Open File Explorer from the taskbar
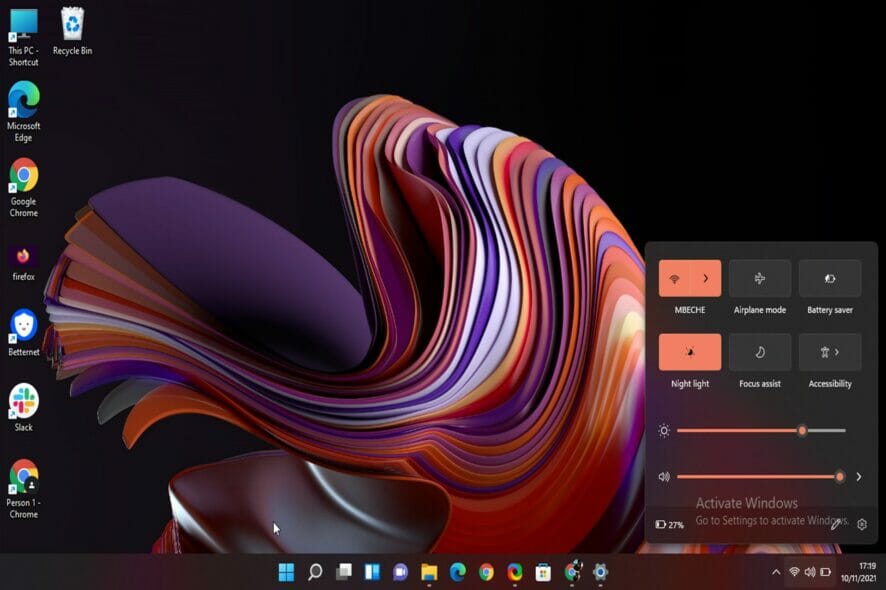The height and width of the screenshot is (590, 886). pyautogui.click(x=427, y=573)
